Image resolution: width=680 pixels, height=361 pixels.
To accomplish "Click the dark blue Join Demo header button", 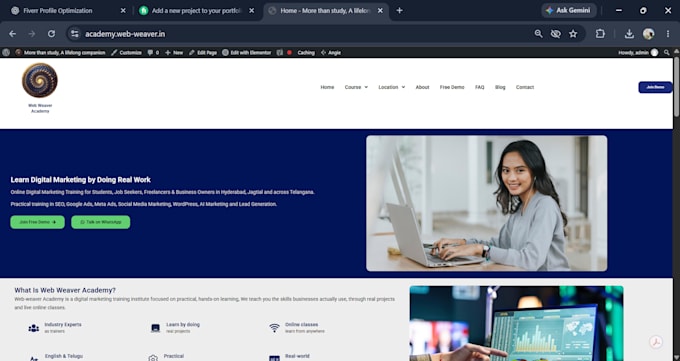I will coord(655,87).
